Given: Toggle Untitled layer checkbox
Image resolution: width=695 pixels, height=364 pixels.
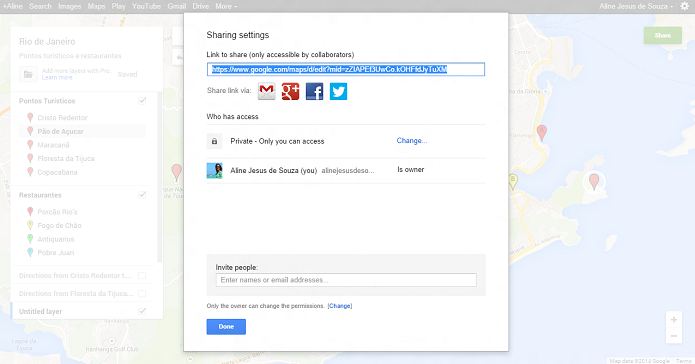Looking at the screenshot, I should click(142, 311).
